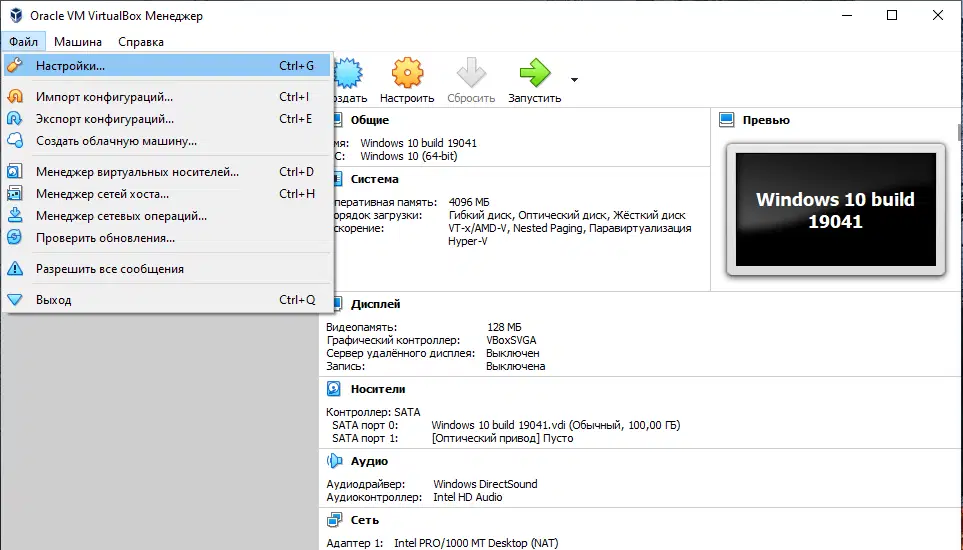Viewport: 963px width, 550px height.
Task: Click the wrench icon beside Настройки
Action: coord(15,64)
